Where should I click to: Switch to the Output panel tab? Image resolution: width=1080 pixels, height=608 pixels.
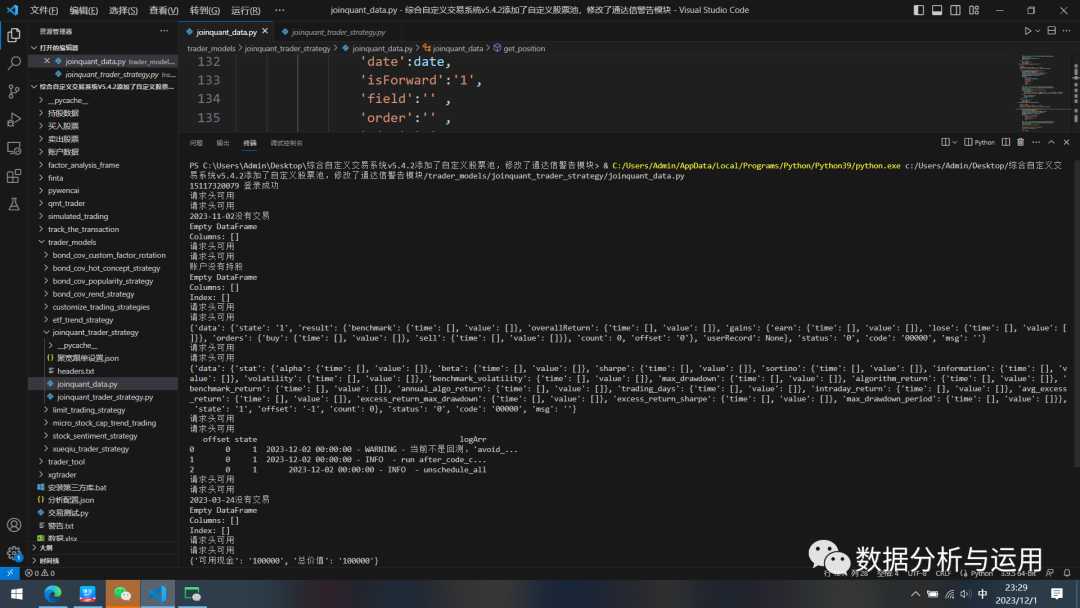(x=222, y=143)
